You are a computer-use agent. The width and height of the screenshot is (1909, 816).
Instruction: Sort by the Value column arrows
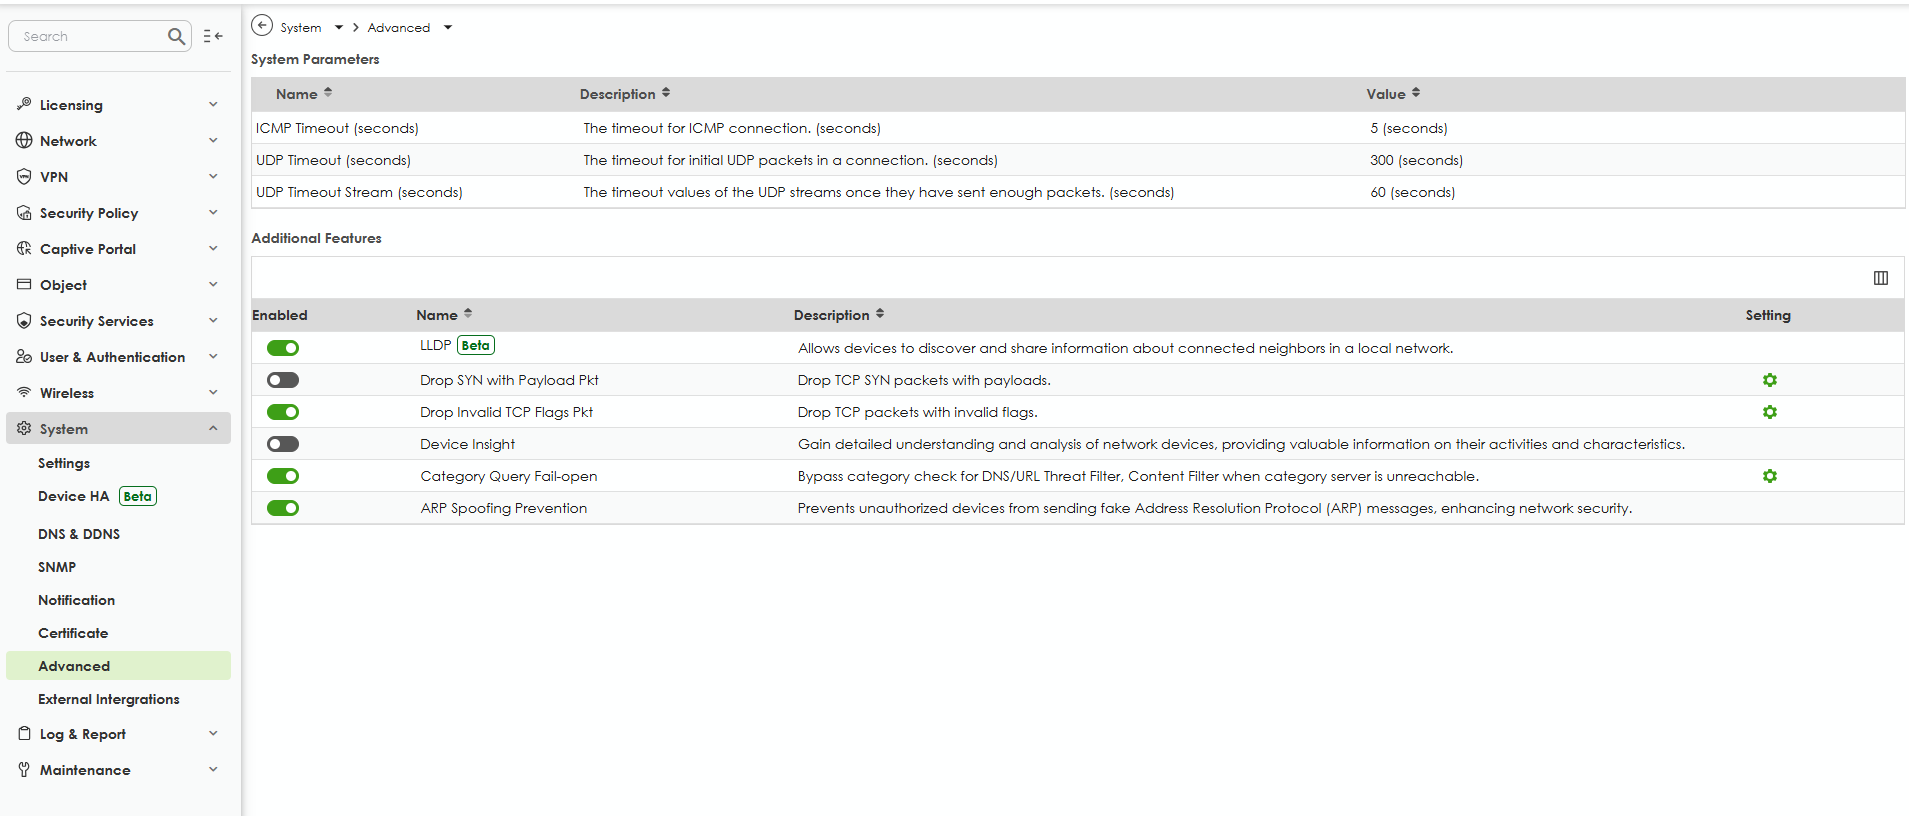pyautogui.click(x=1416, y=93)
